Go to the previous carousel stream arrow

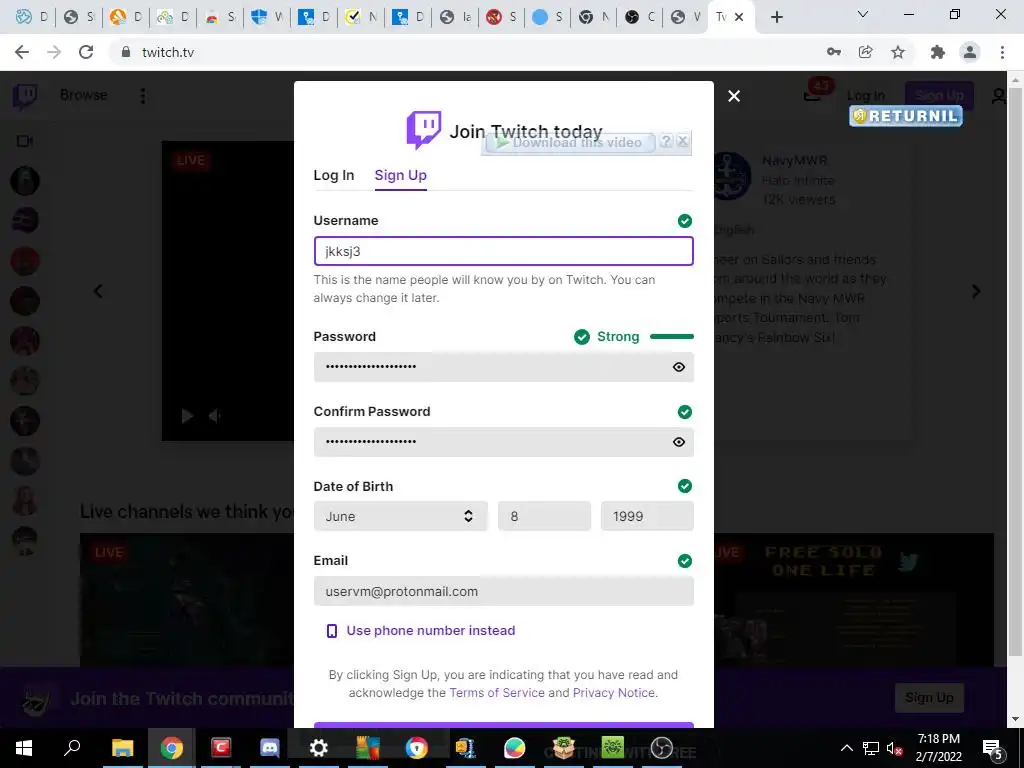(x=99, y=291)
